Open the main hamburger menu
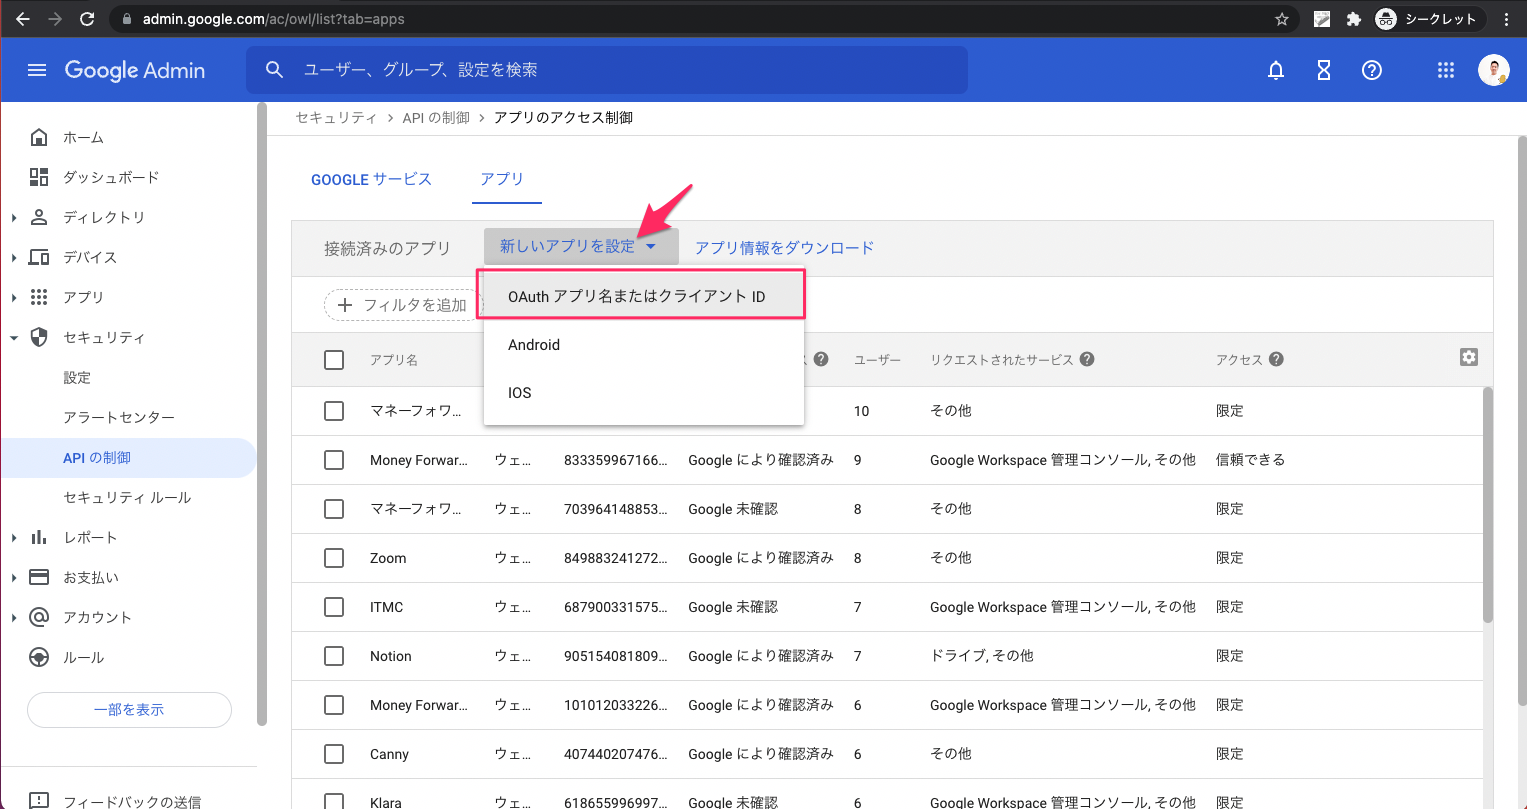 [x=37, y=70]
